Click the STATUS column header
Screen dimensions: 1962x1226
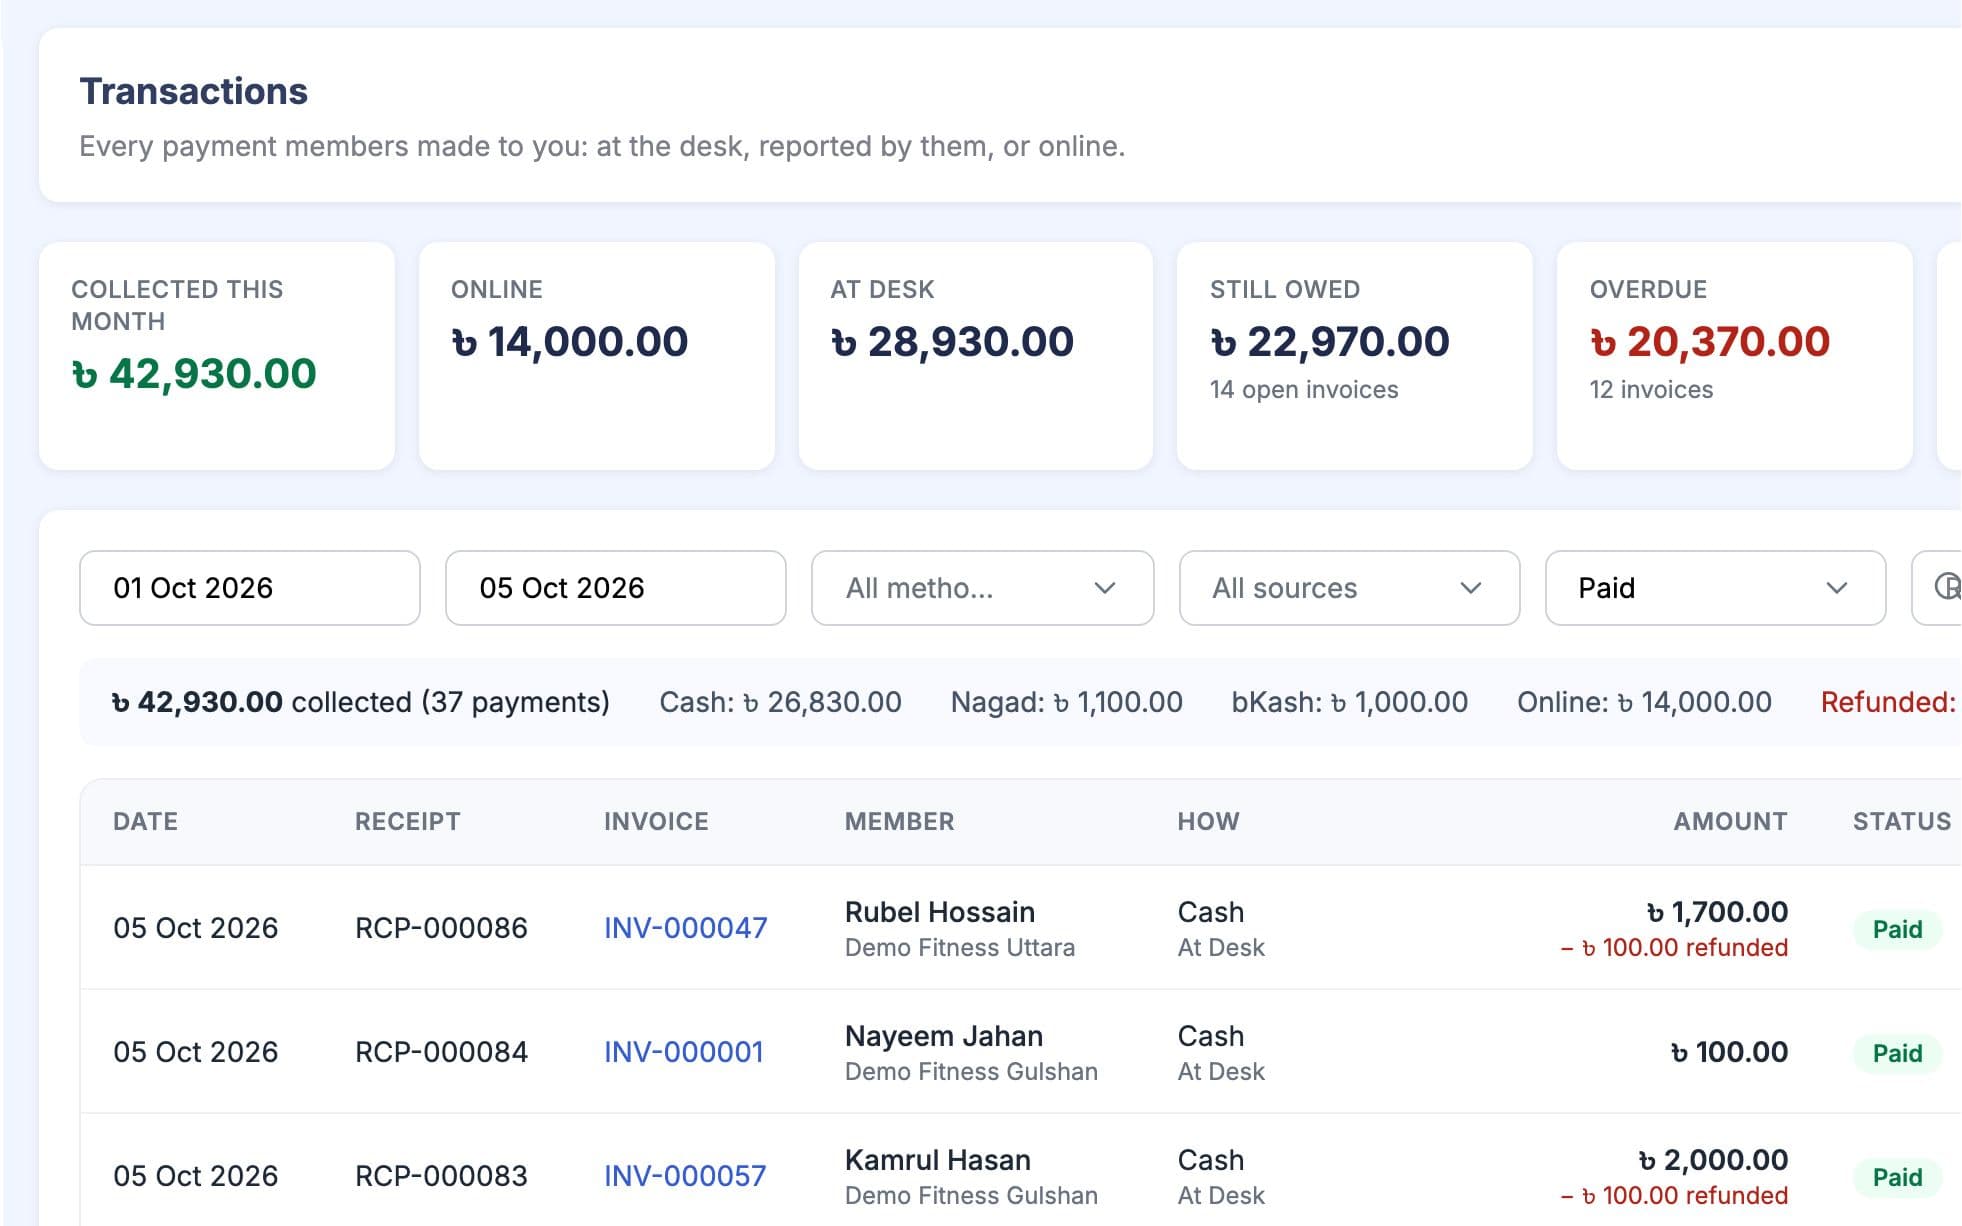coord(1902,822)
